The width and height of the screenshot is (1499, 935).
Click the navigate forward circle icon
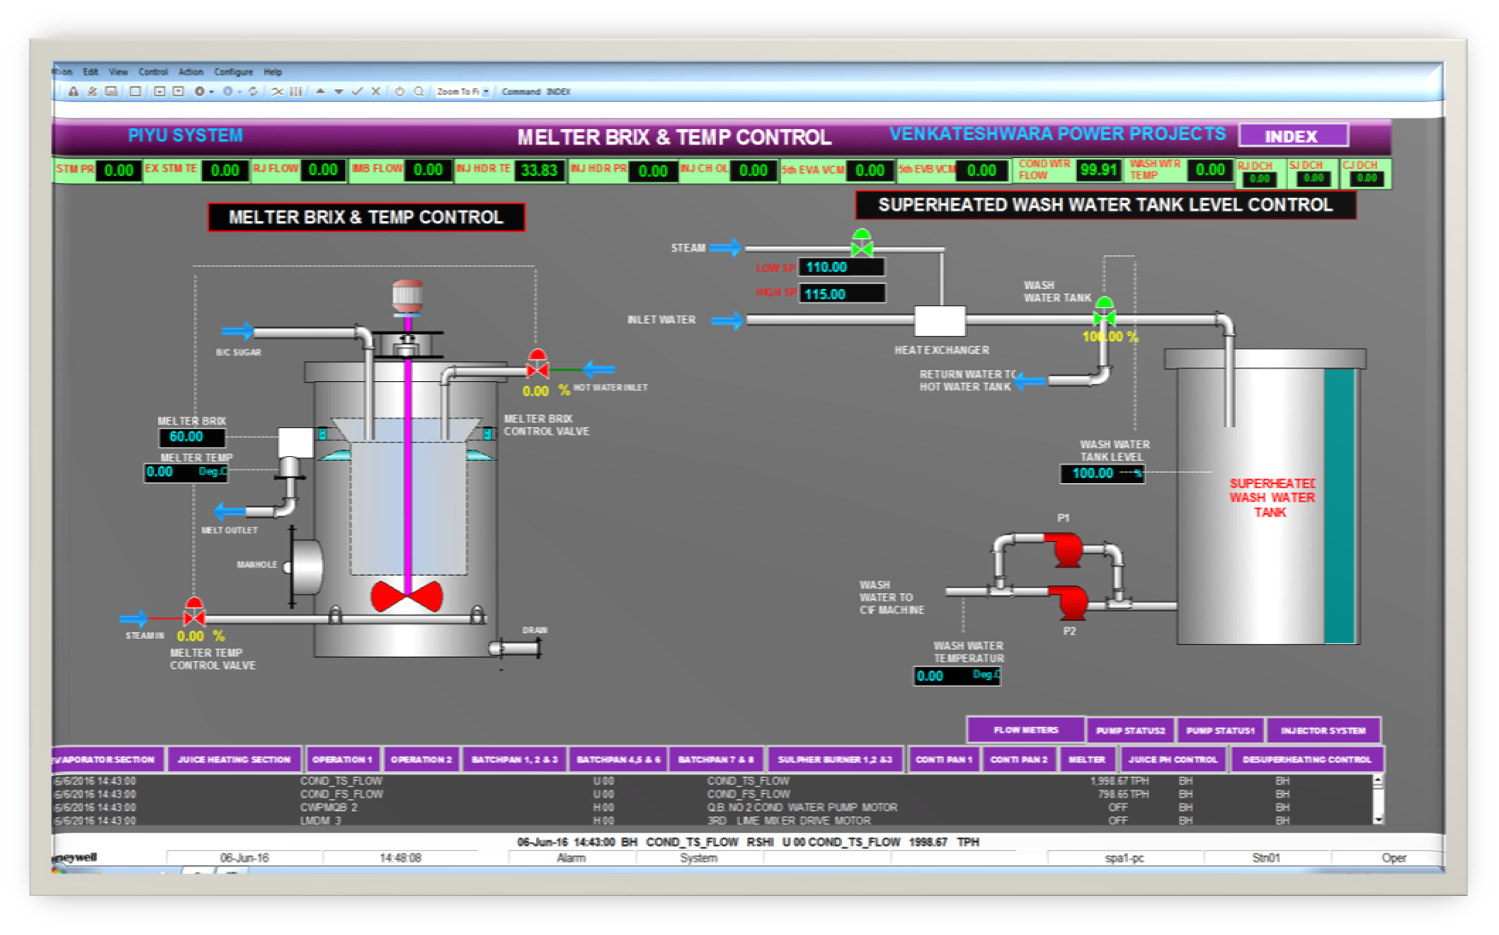228,91
